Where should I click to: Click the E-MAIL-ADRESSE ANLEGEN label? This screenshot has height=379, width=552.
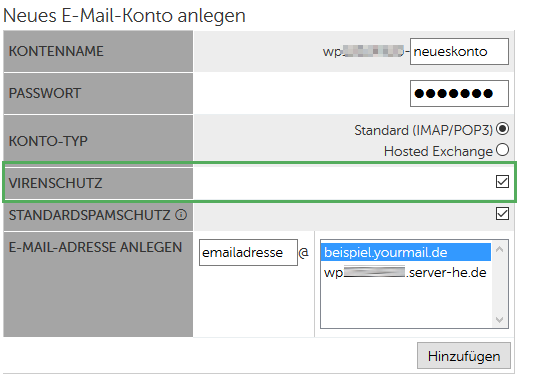[x=95, y=247]
